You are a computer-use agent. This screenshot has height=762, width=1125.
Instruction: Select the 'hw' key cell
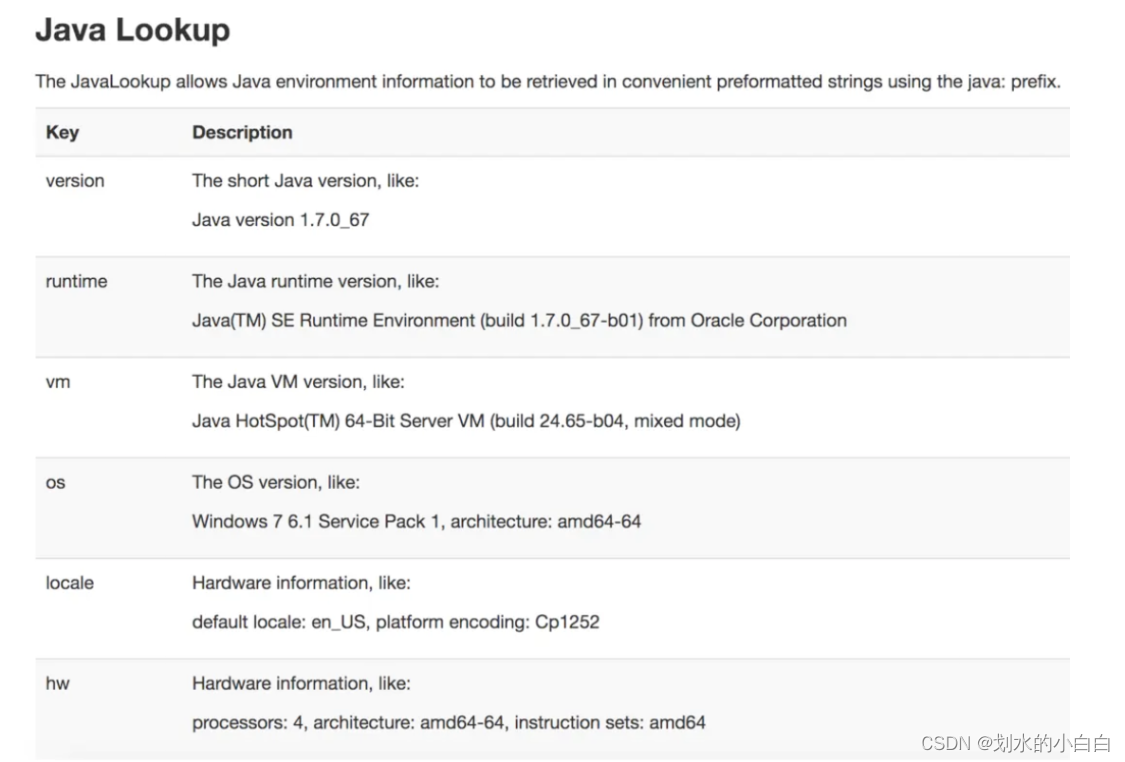point(58,683)
